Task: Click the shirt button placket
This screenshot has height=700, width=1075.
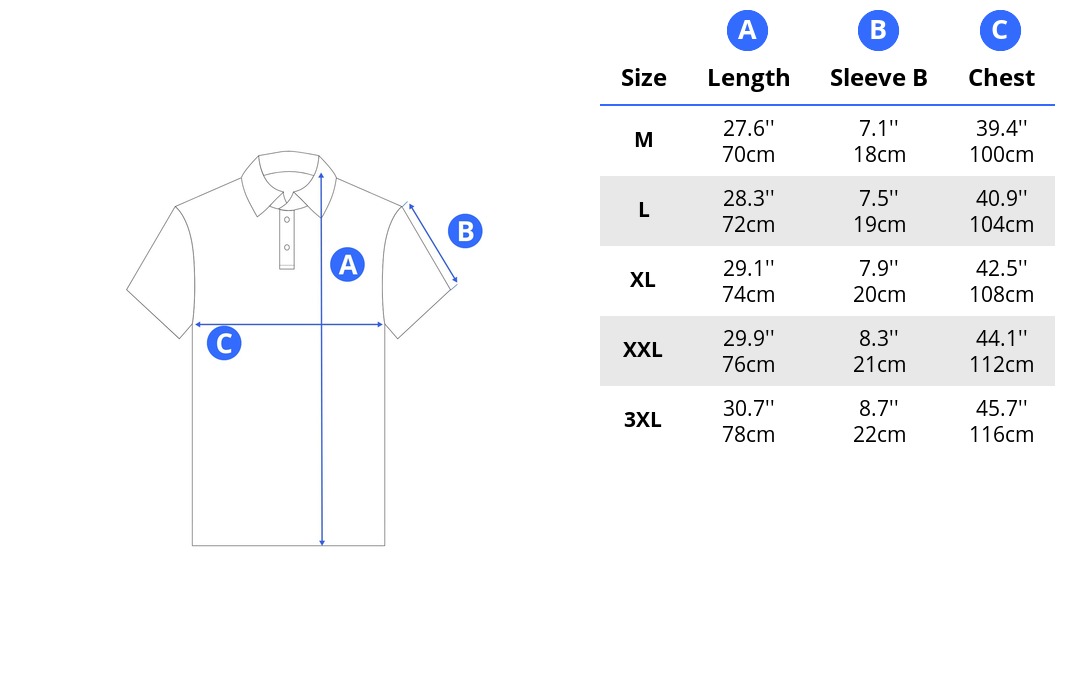Action: (x=287, y=239)
